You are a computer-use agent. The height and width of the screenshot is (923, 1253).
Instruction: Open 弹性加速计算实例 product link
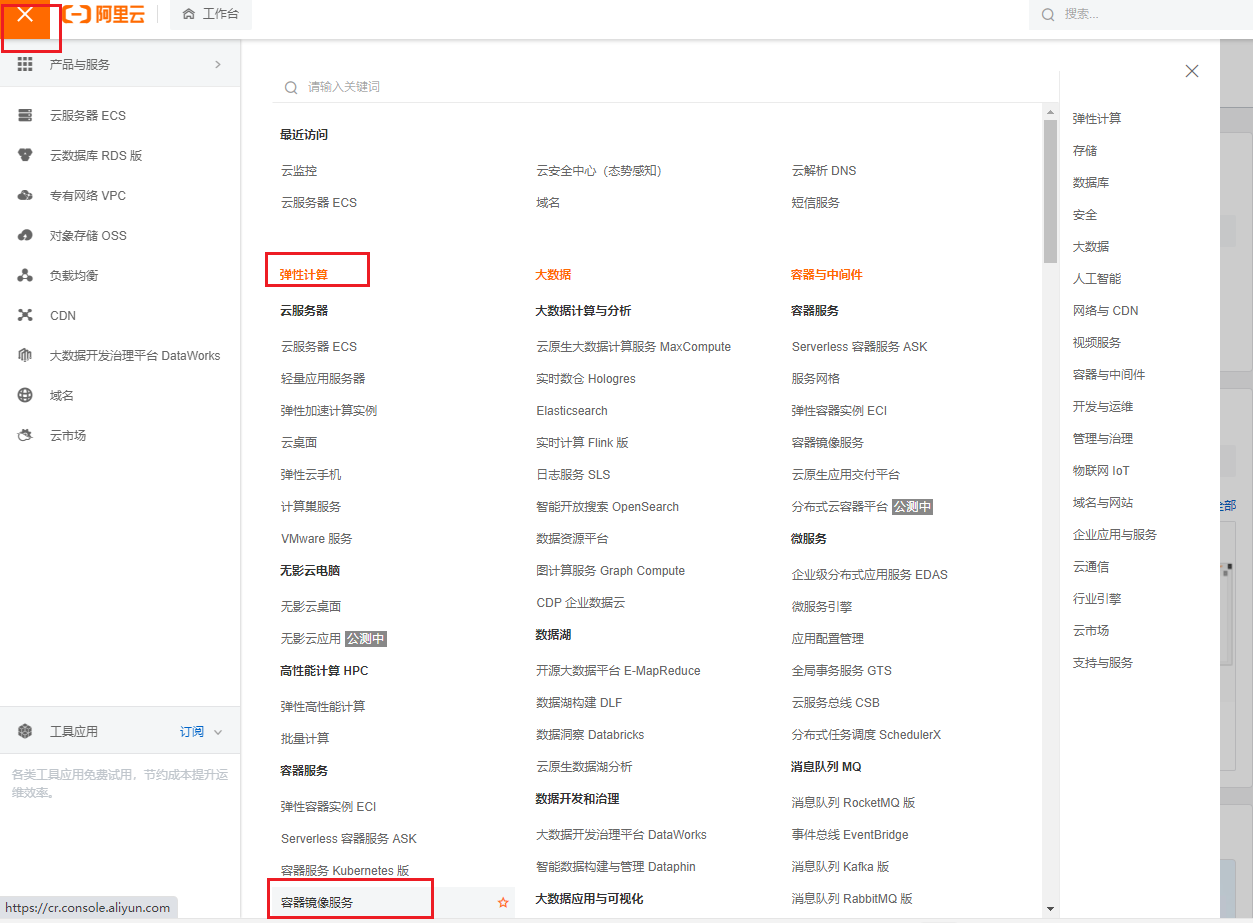click(329, 410)
